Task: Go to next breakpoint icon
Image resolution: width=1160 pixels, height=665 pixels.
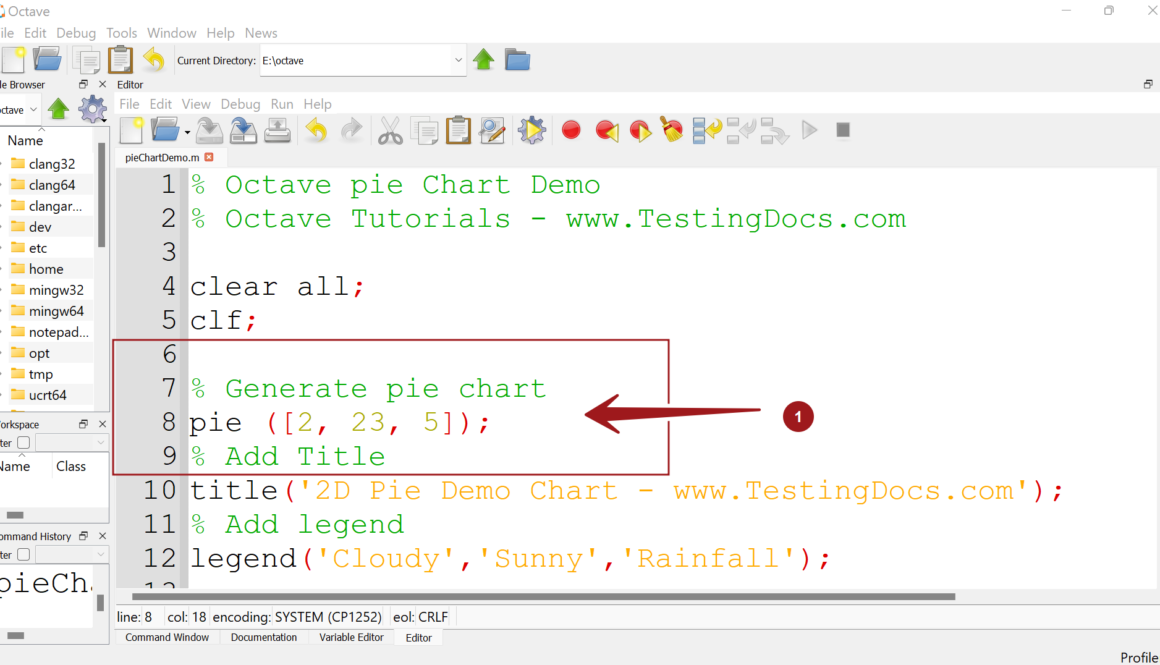Action: pos(639,130)
